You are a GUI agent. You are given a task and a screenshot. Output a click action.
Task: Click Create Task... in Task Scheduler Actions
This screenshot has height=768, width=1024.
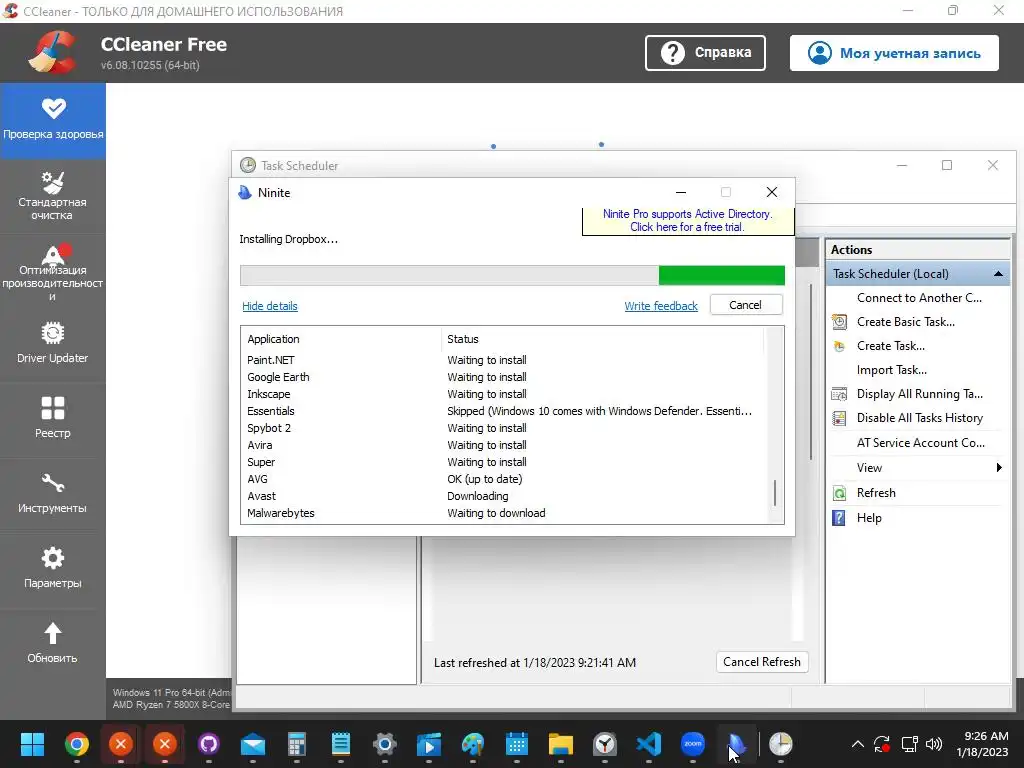point(890,346)
